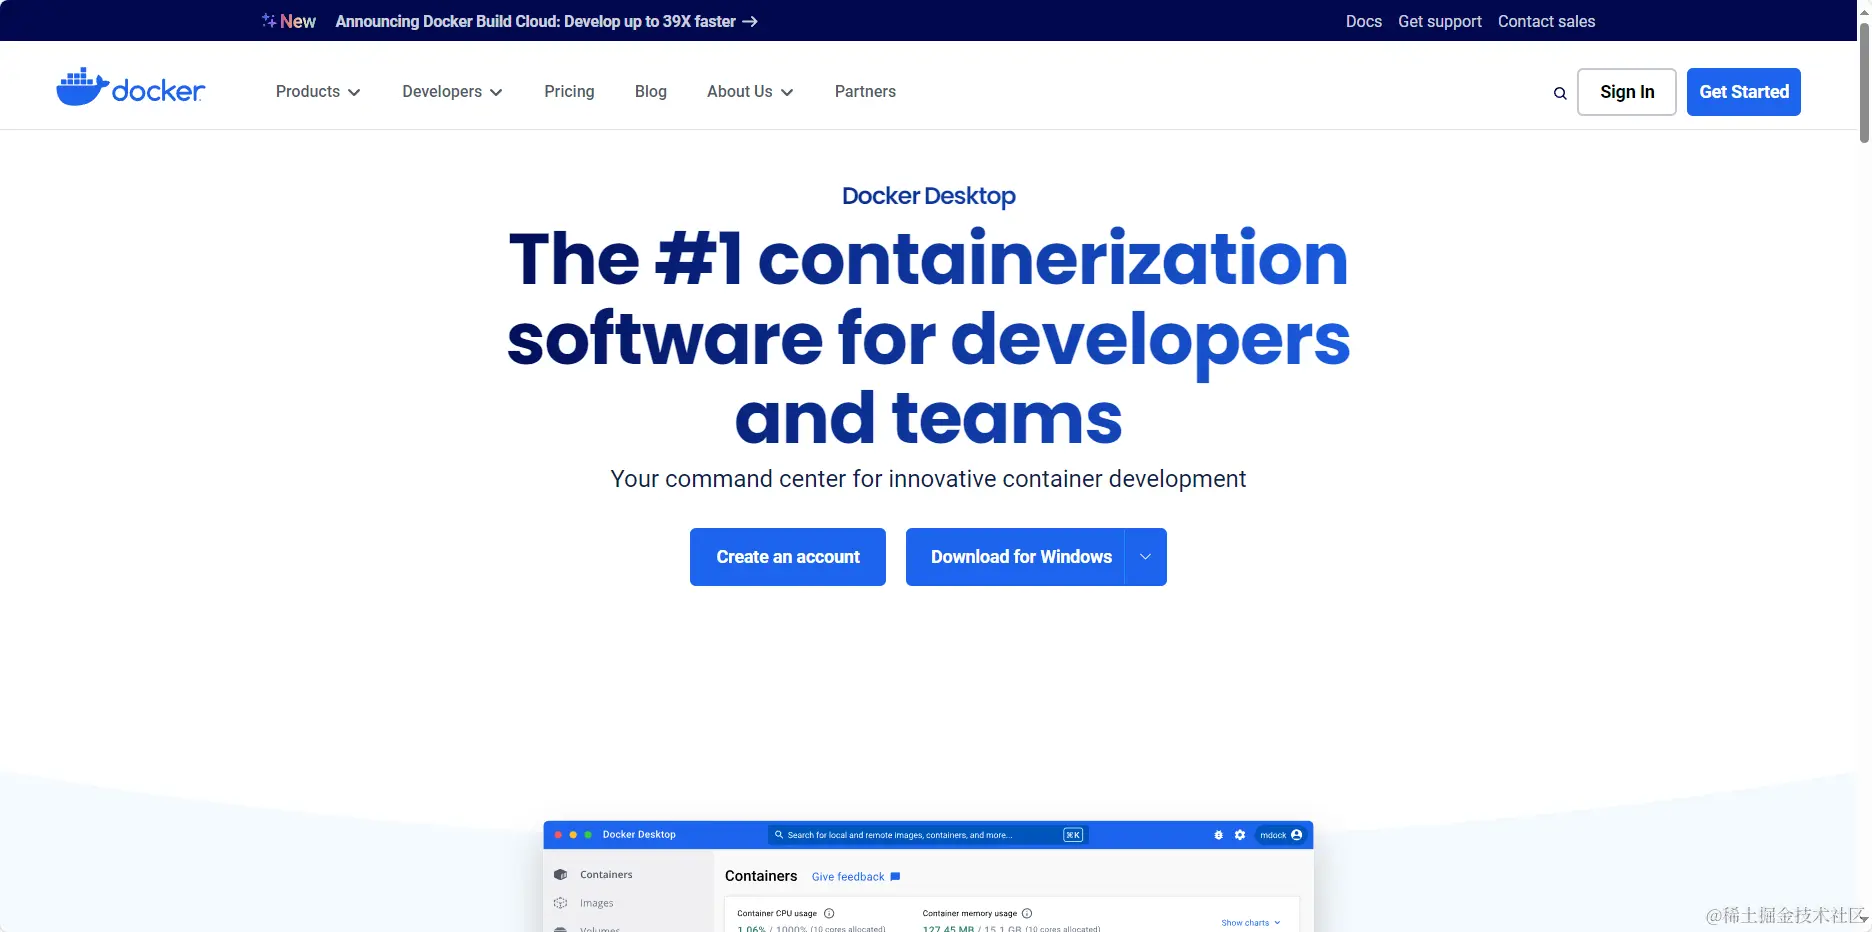Click the Images sidebar icon in preview
The image size is (1872, 932).
click(x=560, y=903)
